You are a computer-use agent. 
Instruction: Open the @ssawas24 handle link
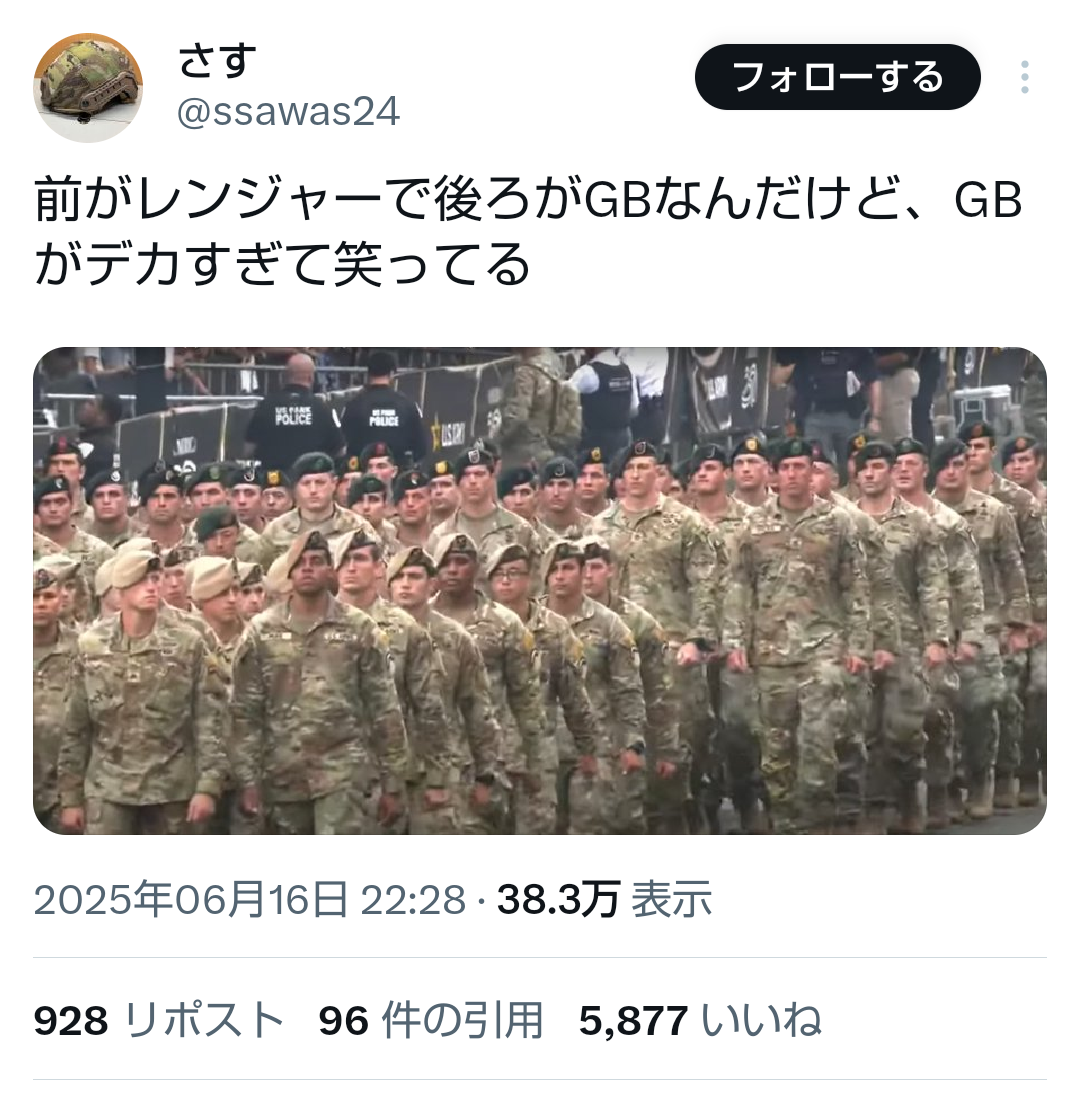[x=289, y=112]
